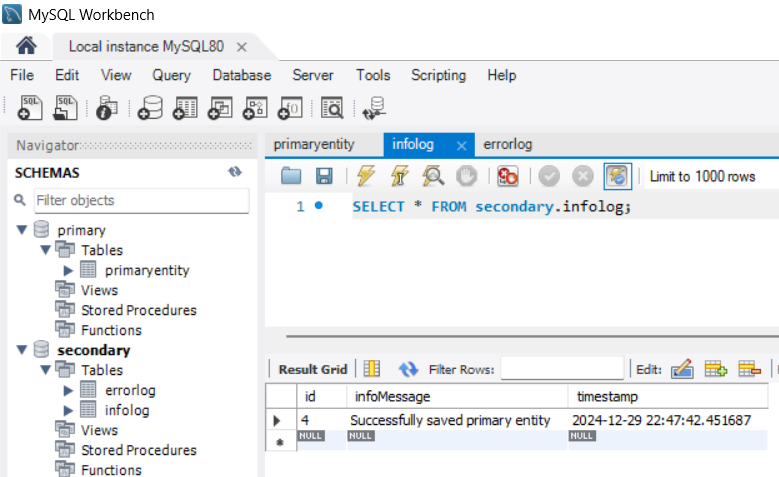Click Result Grid label button

click(313, 369)
